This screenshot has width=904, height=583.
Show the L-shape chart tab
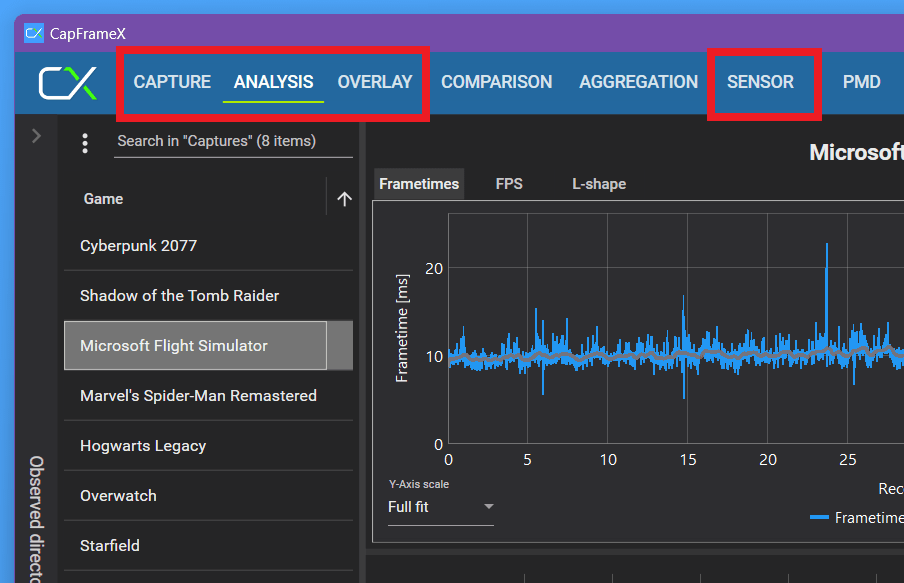pos(599,184)
